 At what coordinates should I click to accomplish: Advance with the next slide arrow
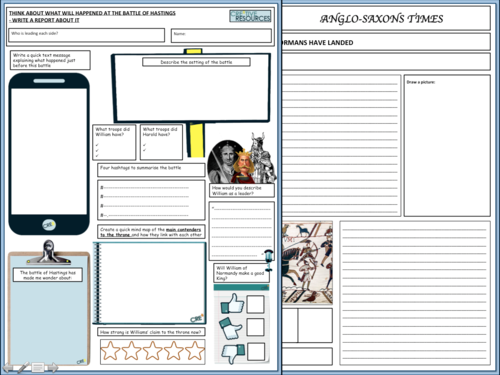[53, 367]
